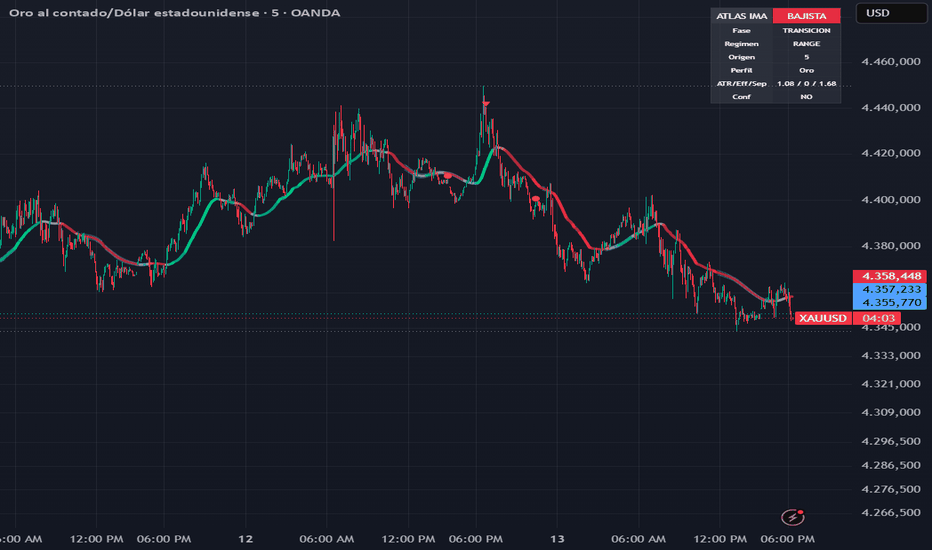Click the lightning bolt icon near the time axis

pyautogui.click(x=792, y=517)
